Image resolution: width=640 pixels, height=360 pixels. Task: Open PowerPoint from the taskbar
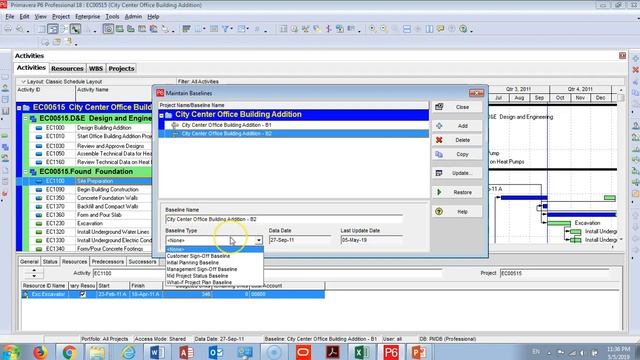(x=419, y=352)
